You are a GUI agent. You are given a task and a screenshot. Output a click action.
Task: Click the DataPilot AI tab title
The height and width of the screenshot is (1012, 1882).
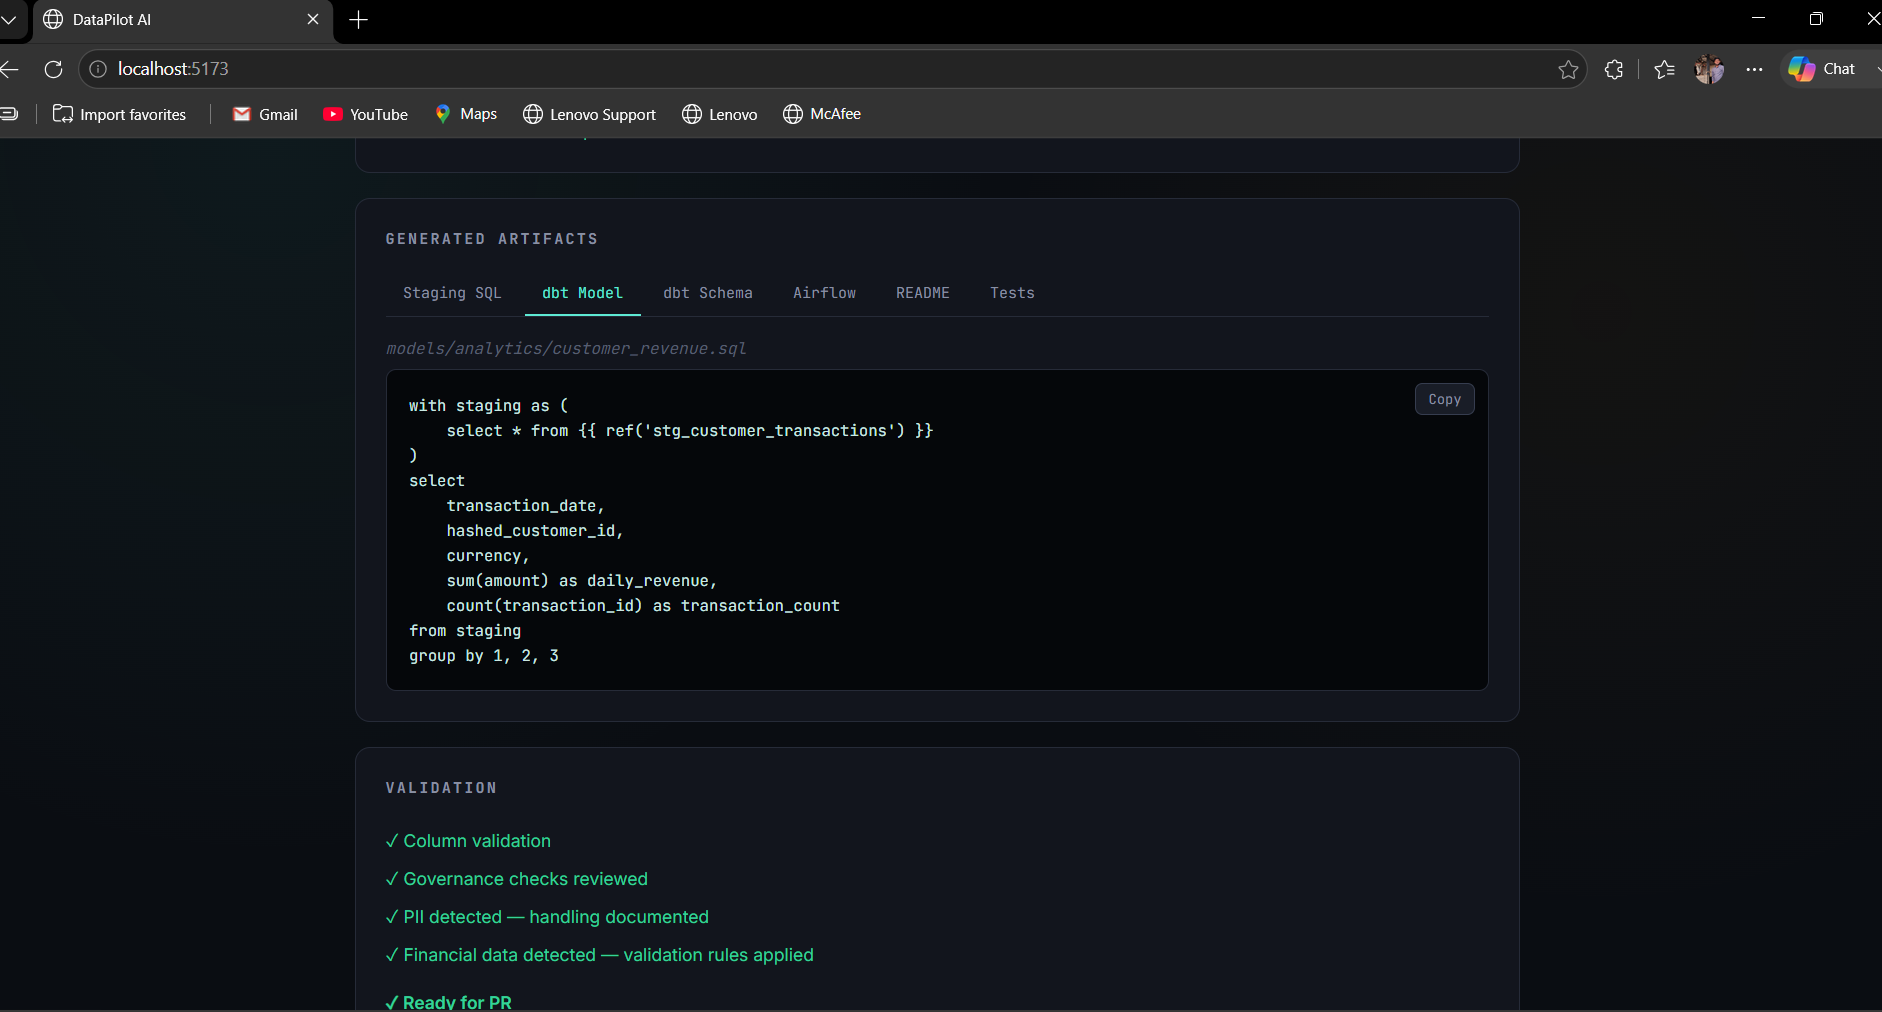[x=112, y=19]
